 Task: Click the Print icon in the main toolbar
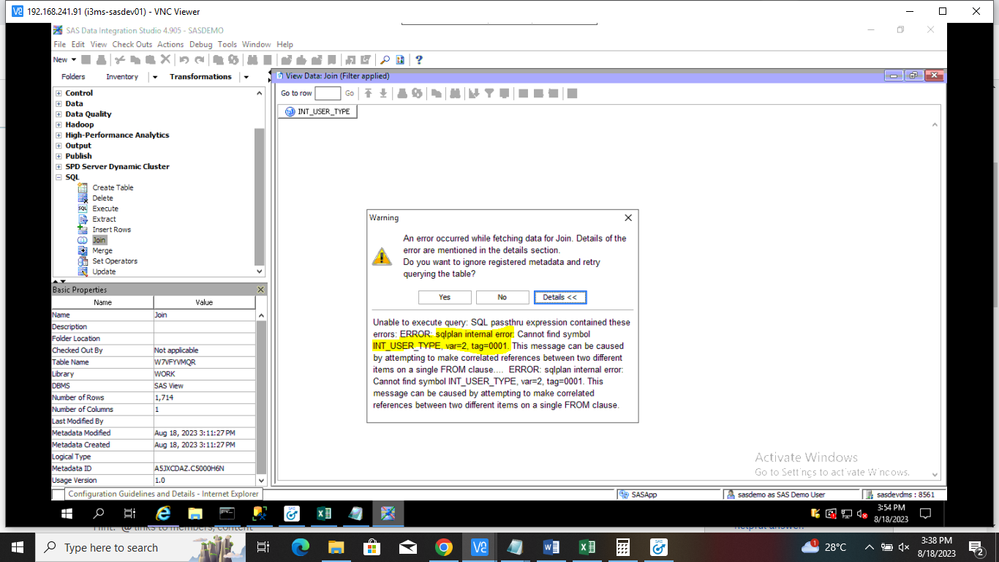point(101,60)
